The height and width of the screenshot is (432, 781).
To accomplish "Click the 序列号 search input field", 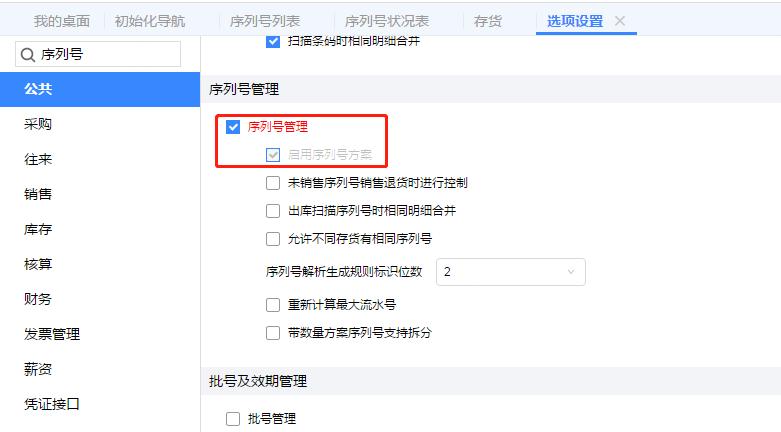I will click(105, 56).
